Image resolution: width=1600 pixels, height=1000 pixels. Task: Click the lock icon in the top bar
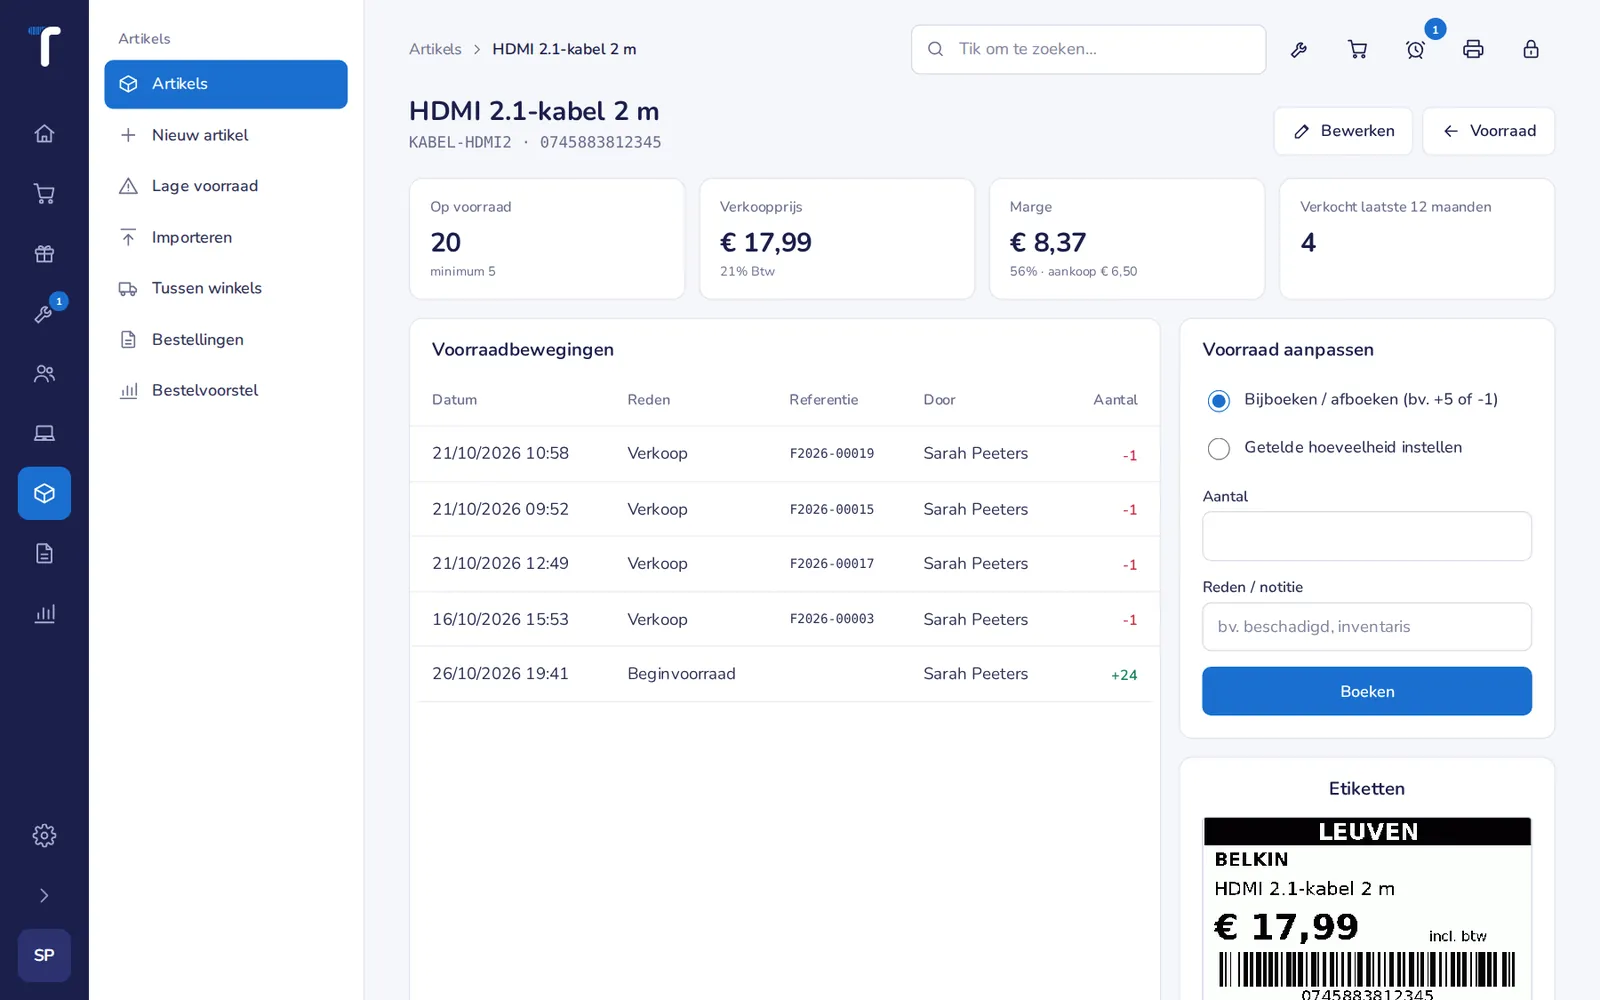[1531, 49]
